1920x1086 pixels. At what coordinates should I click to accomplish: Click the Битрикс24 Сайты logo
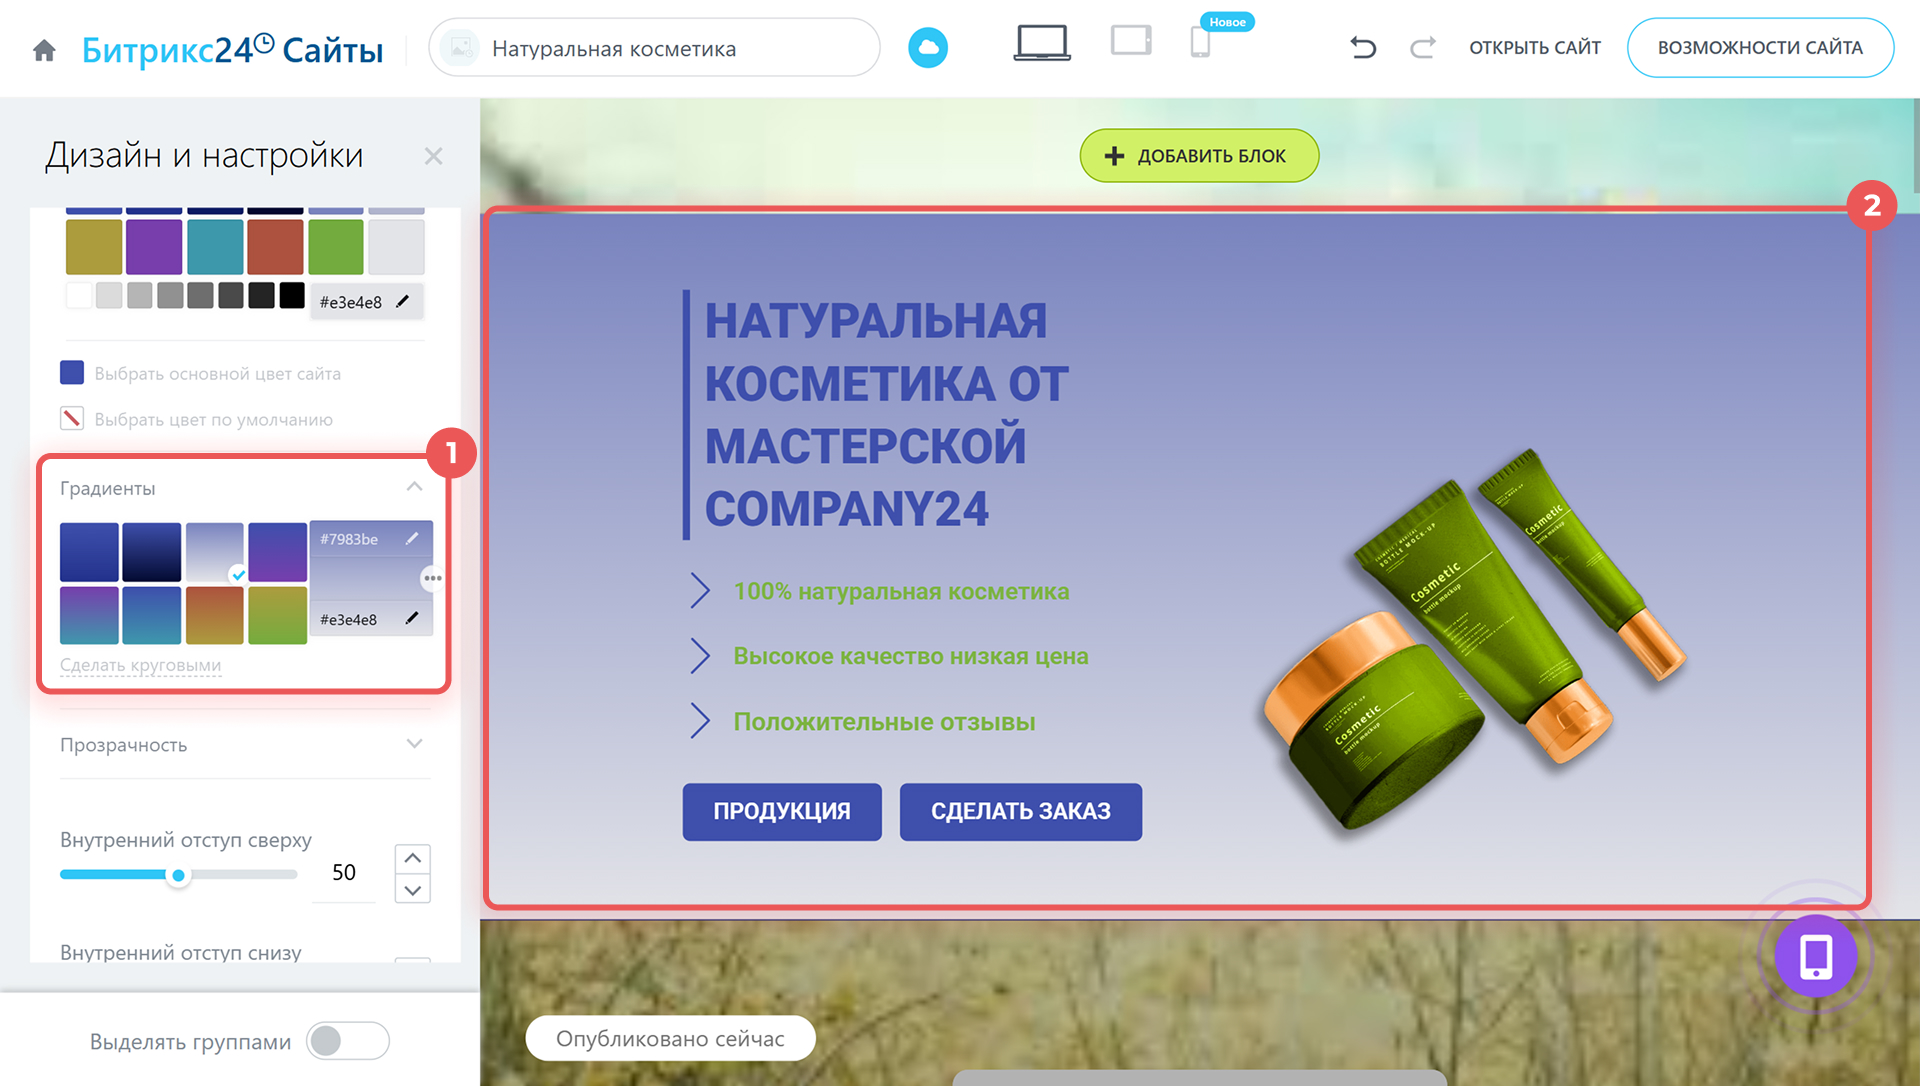[x=232, y=49]
